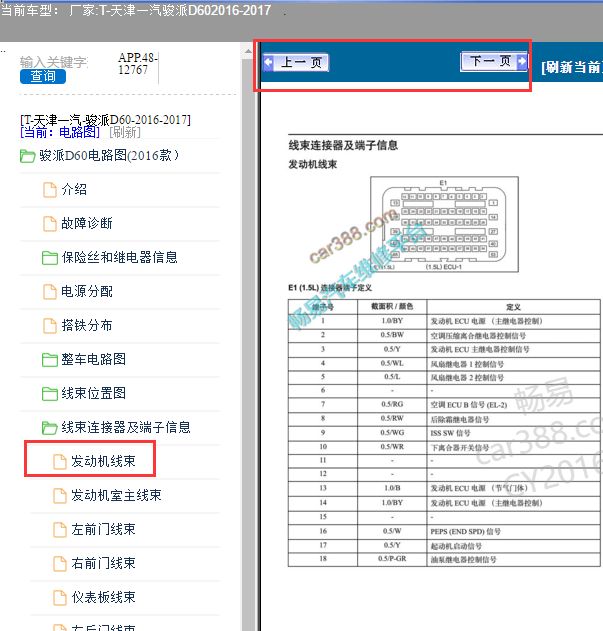Select the 右前门线束 page
Screen dimensions: 603x631
pyautogui.click(x=103, y=563)
